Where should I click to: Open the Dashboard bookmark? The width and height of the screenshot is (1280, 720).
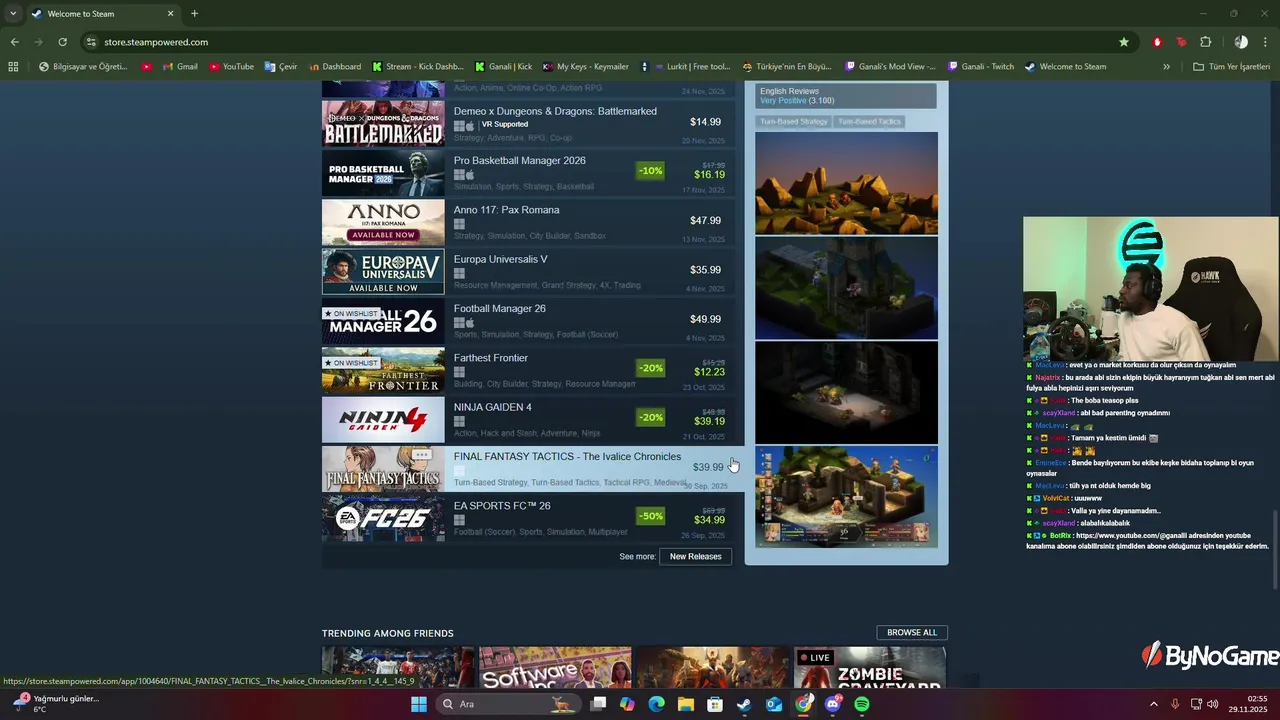pos(335,67)
